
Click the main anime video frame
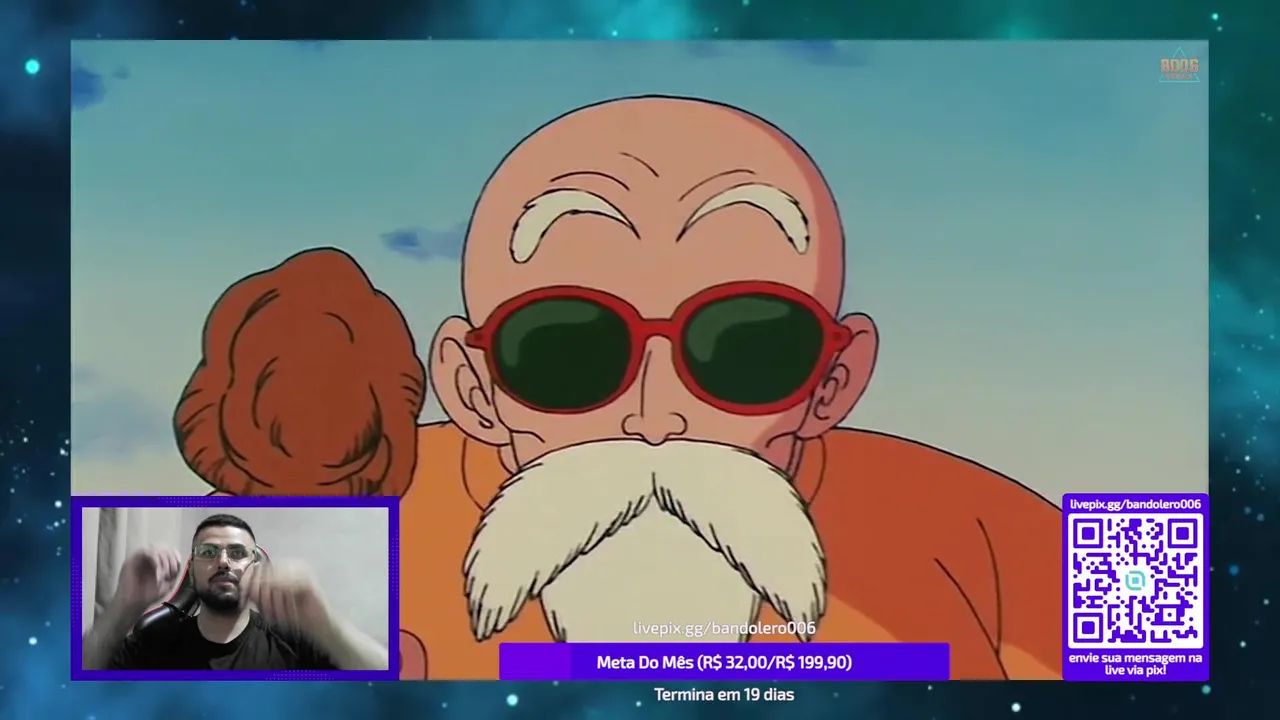coord(639,360)
